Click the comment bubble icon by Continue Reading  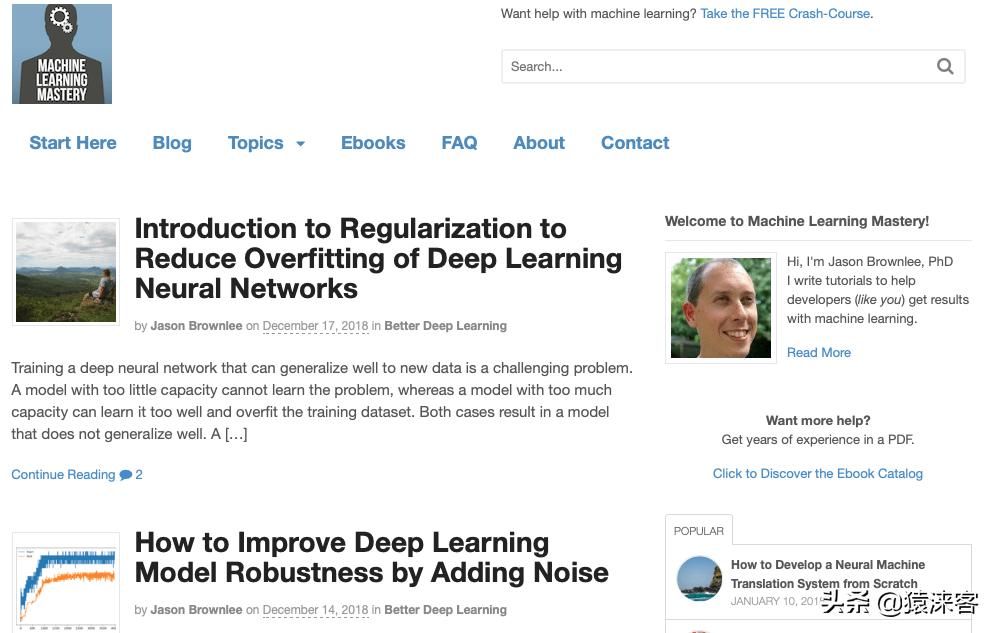(125, 475)
